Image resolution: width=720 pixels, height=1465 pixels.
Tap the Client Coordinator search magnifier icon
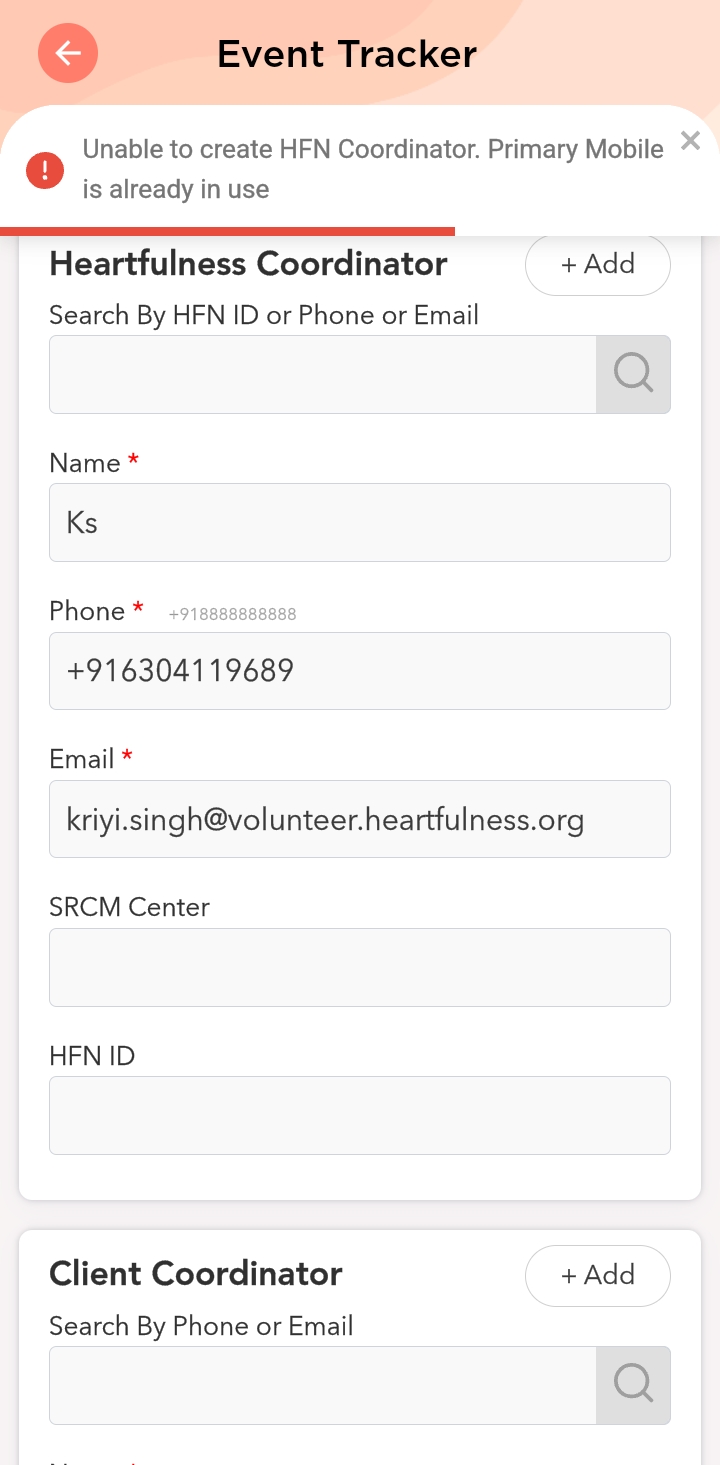633,1385
